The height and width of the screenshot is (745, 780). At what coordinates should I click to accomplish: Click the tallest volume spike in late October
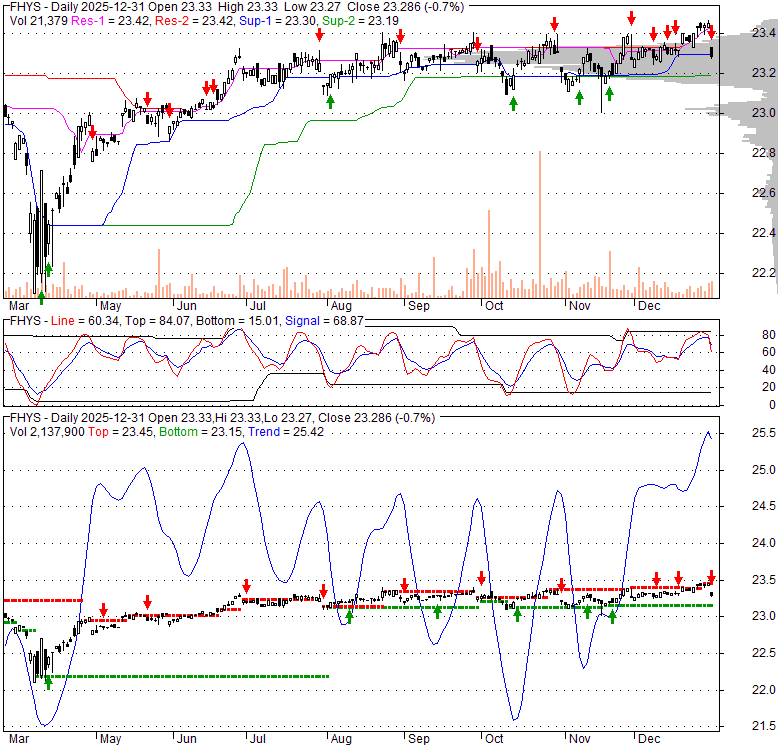point(540,224)
